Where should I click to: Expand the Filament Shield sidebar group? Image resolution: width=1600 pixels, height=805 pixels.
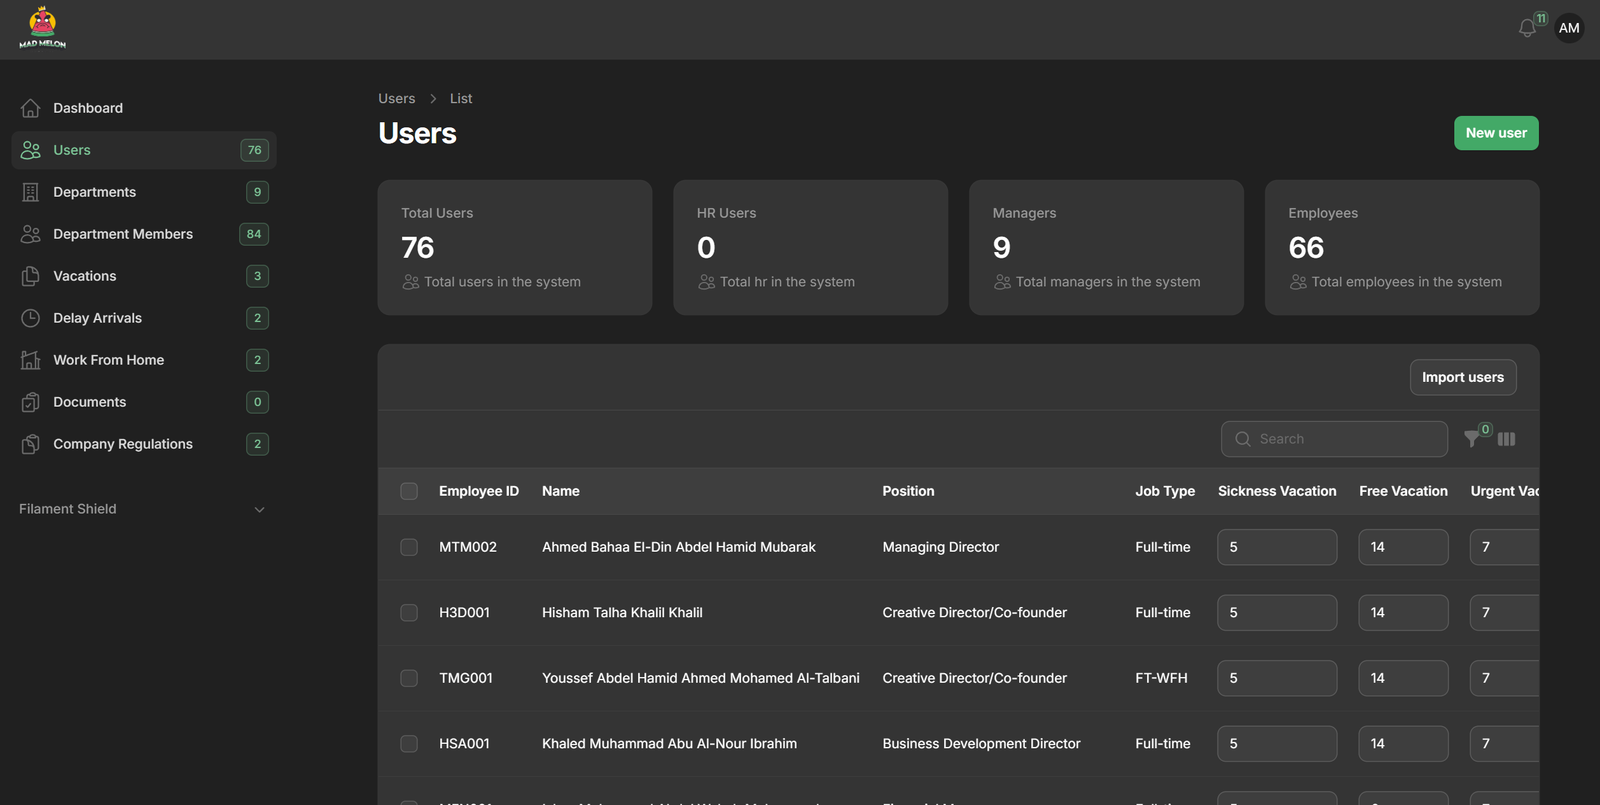coord(259,509)
